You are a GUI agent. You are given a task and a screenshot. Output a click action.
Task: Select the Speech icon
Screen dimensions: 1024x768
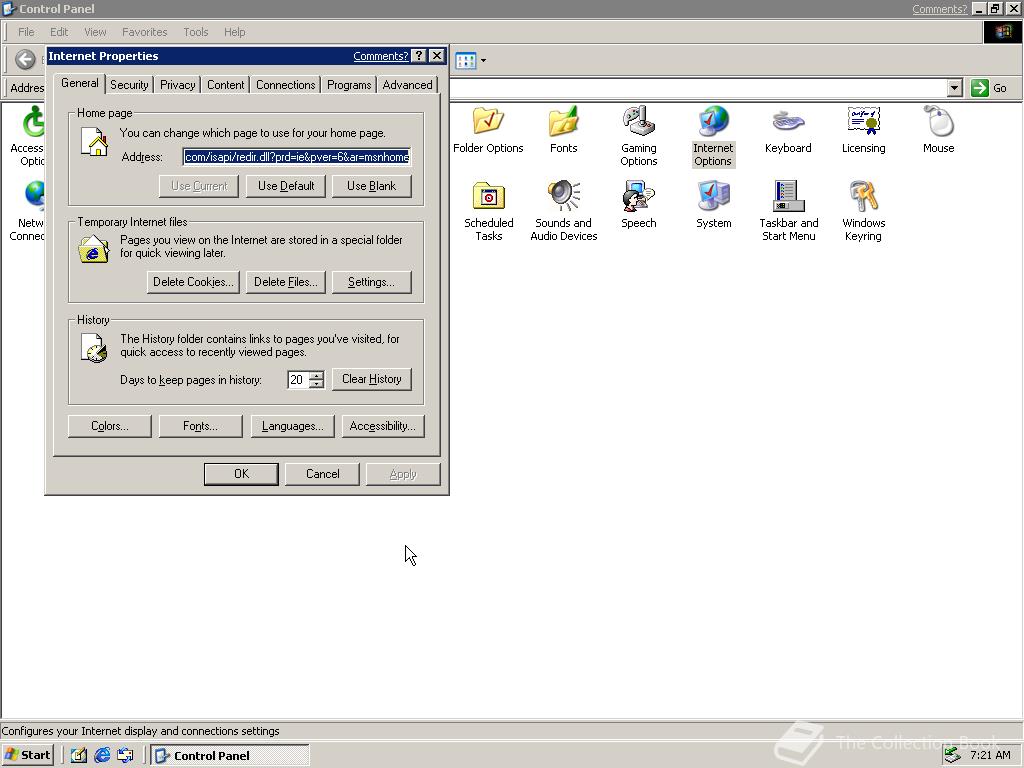(x=638, y=204)
